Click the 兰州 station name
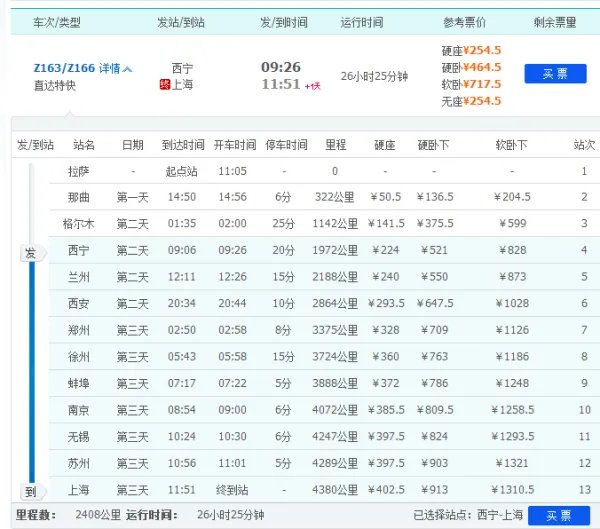The image size is (600, 529). (x=78, y=277)
